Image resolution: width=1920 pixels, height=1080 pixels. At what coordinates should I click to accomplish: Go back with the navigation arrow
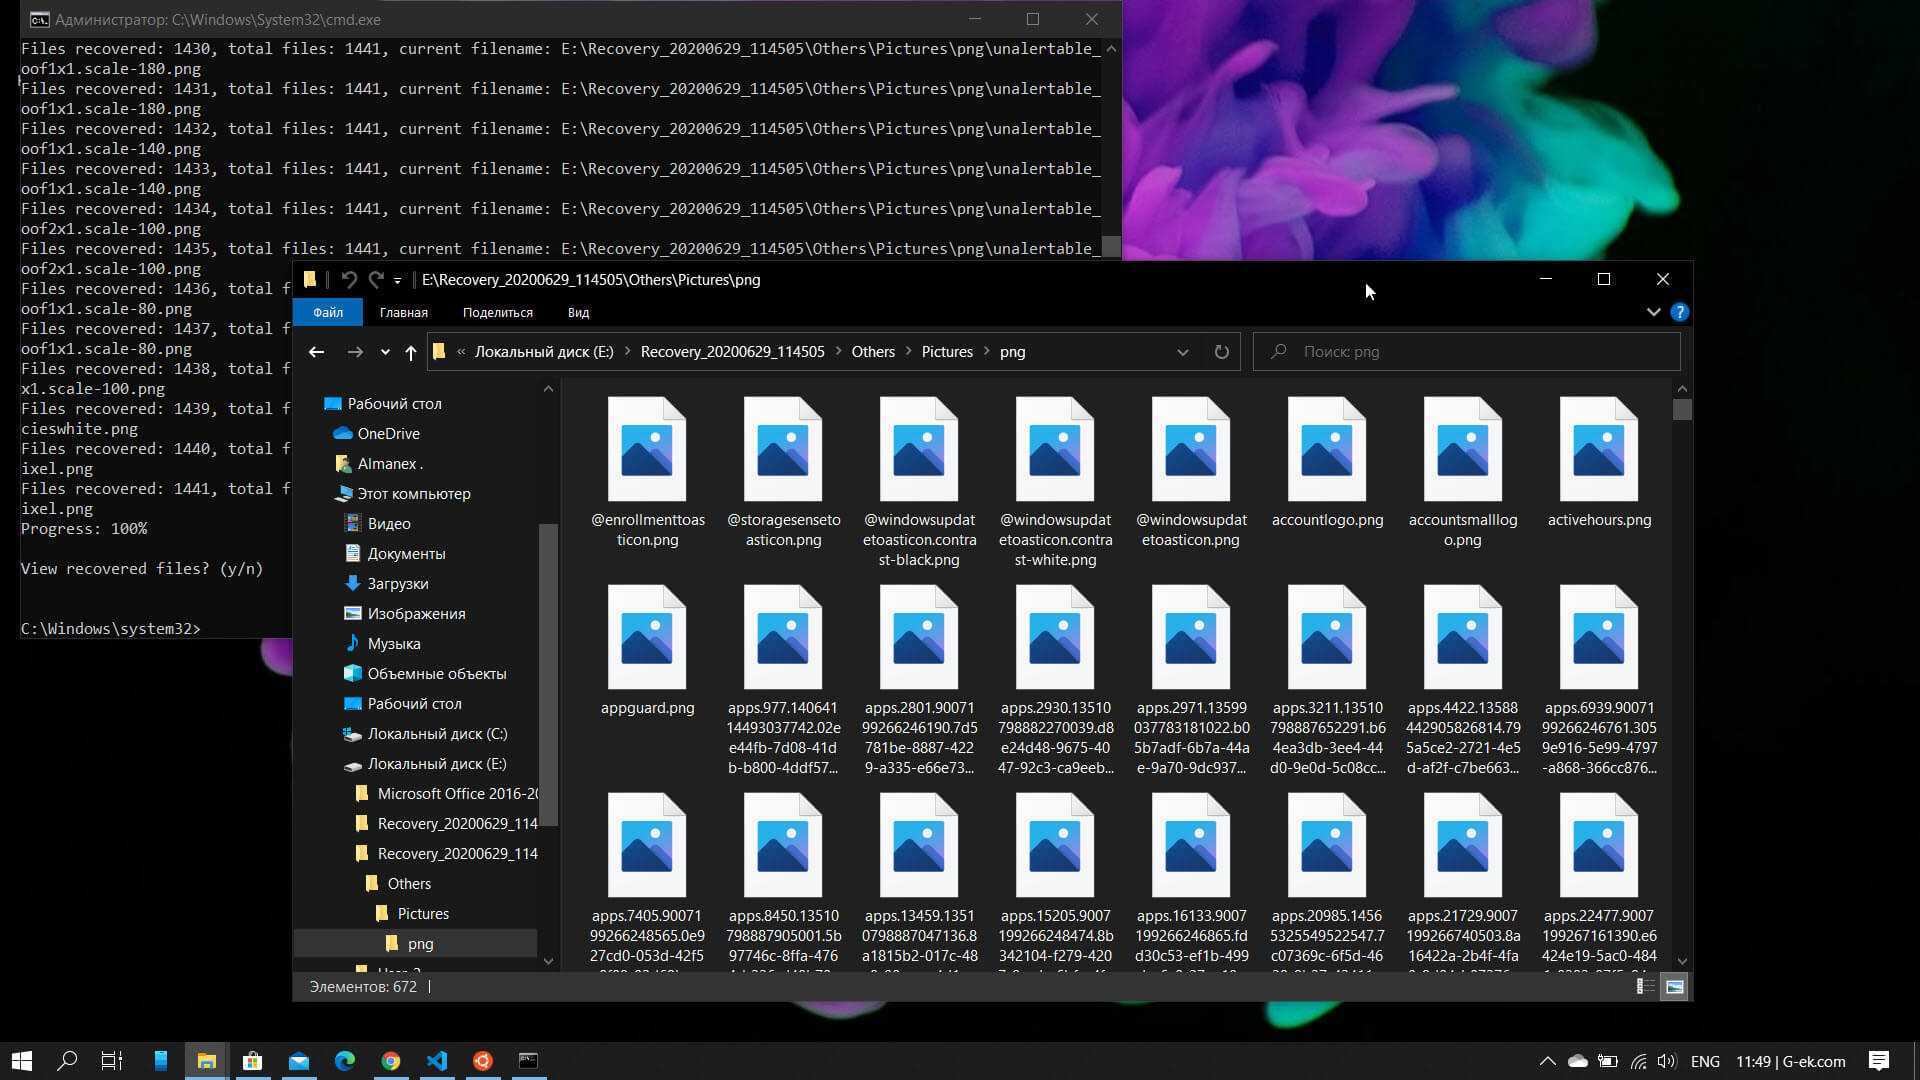click(x=316, y=352)
